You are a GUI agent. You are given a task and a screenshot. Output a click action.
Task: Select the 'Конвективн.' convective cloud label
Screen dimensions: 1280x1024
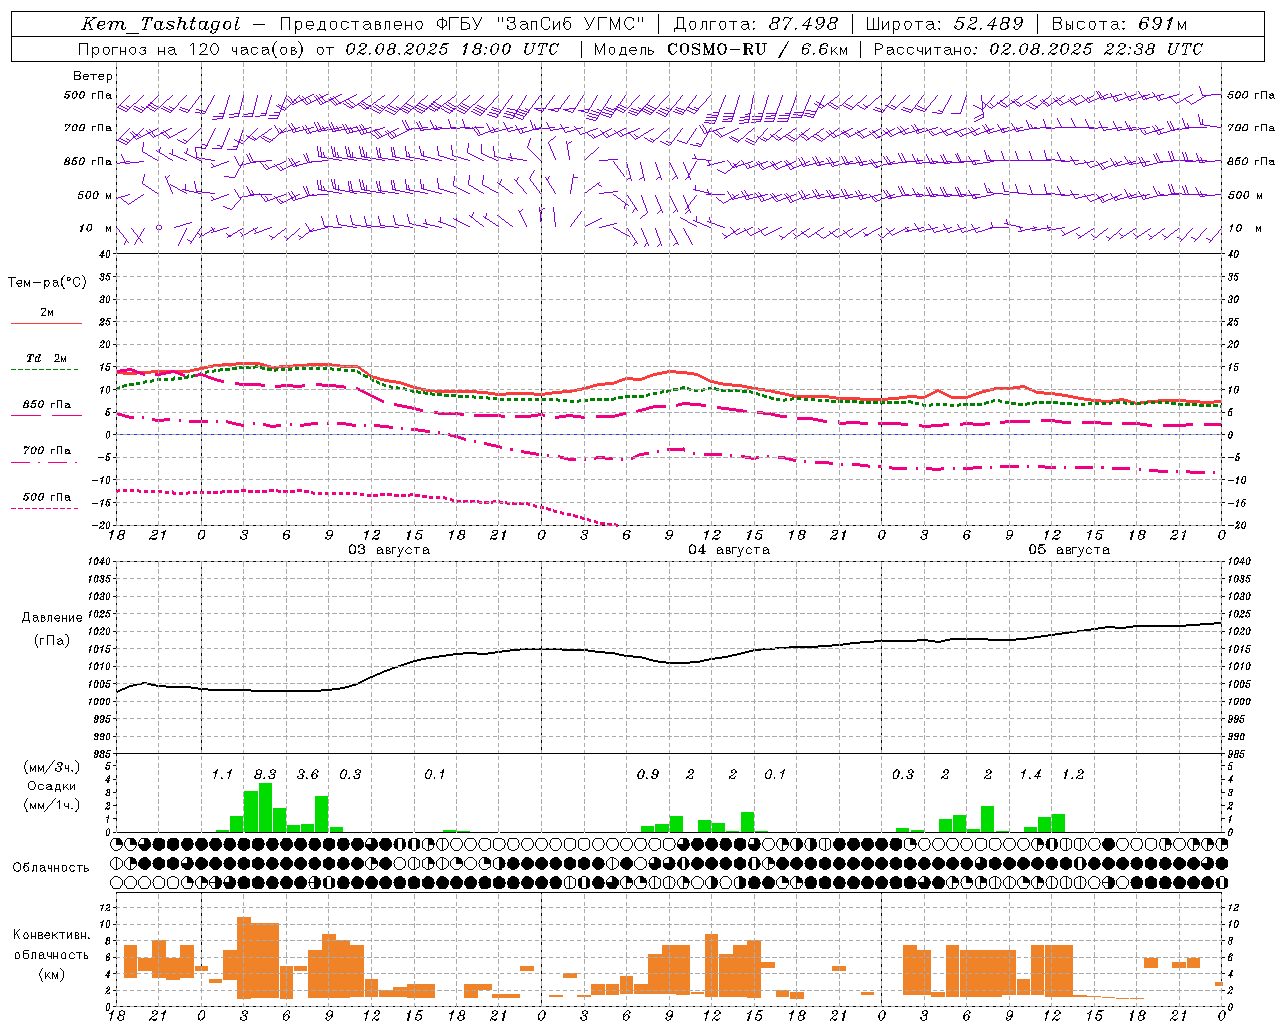(52, 935)
